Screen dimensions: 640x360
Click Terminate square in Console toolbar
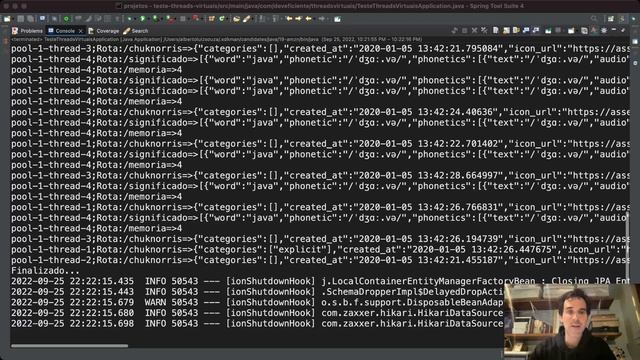[464, 30]
